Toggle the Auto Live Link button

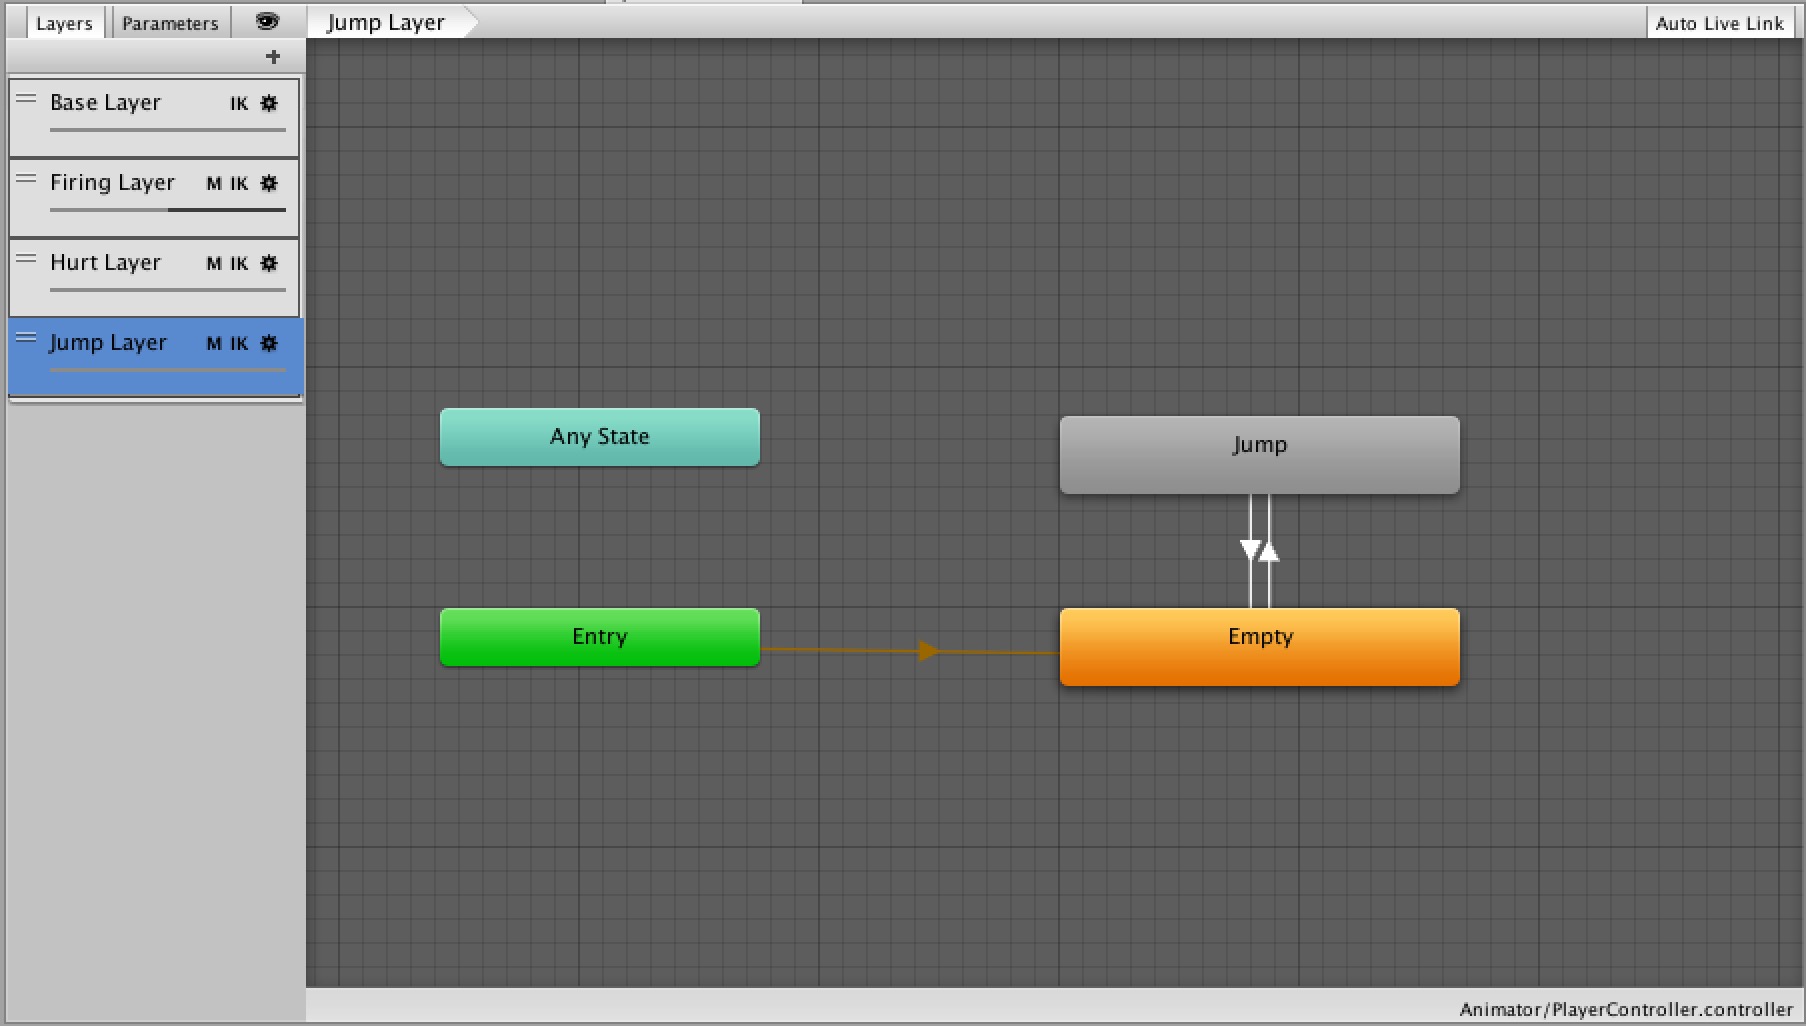(1719, 23)
